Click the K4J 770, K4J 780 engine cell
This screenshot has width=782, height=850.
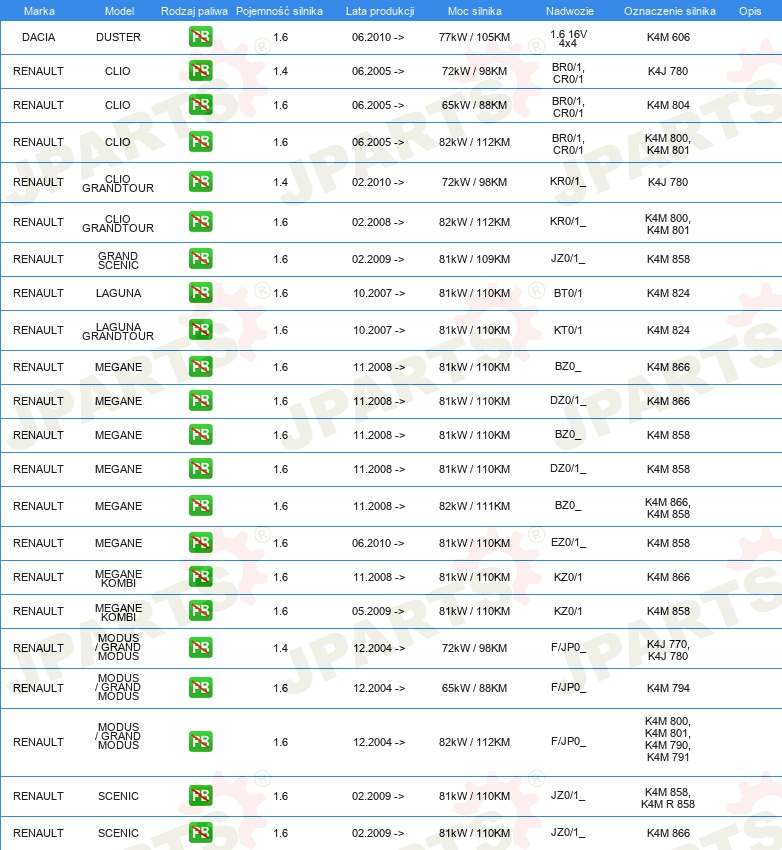pyautogui.click(x=668, y=650)
